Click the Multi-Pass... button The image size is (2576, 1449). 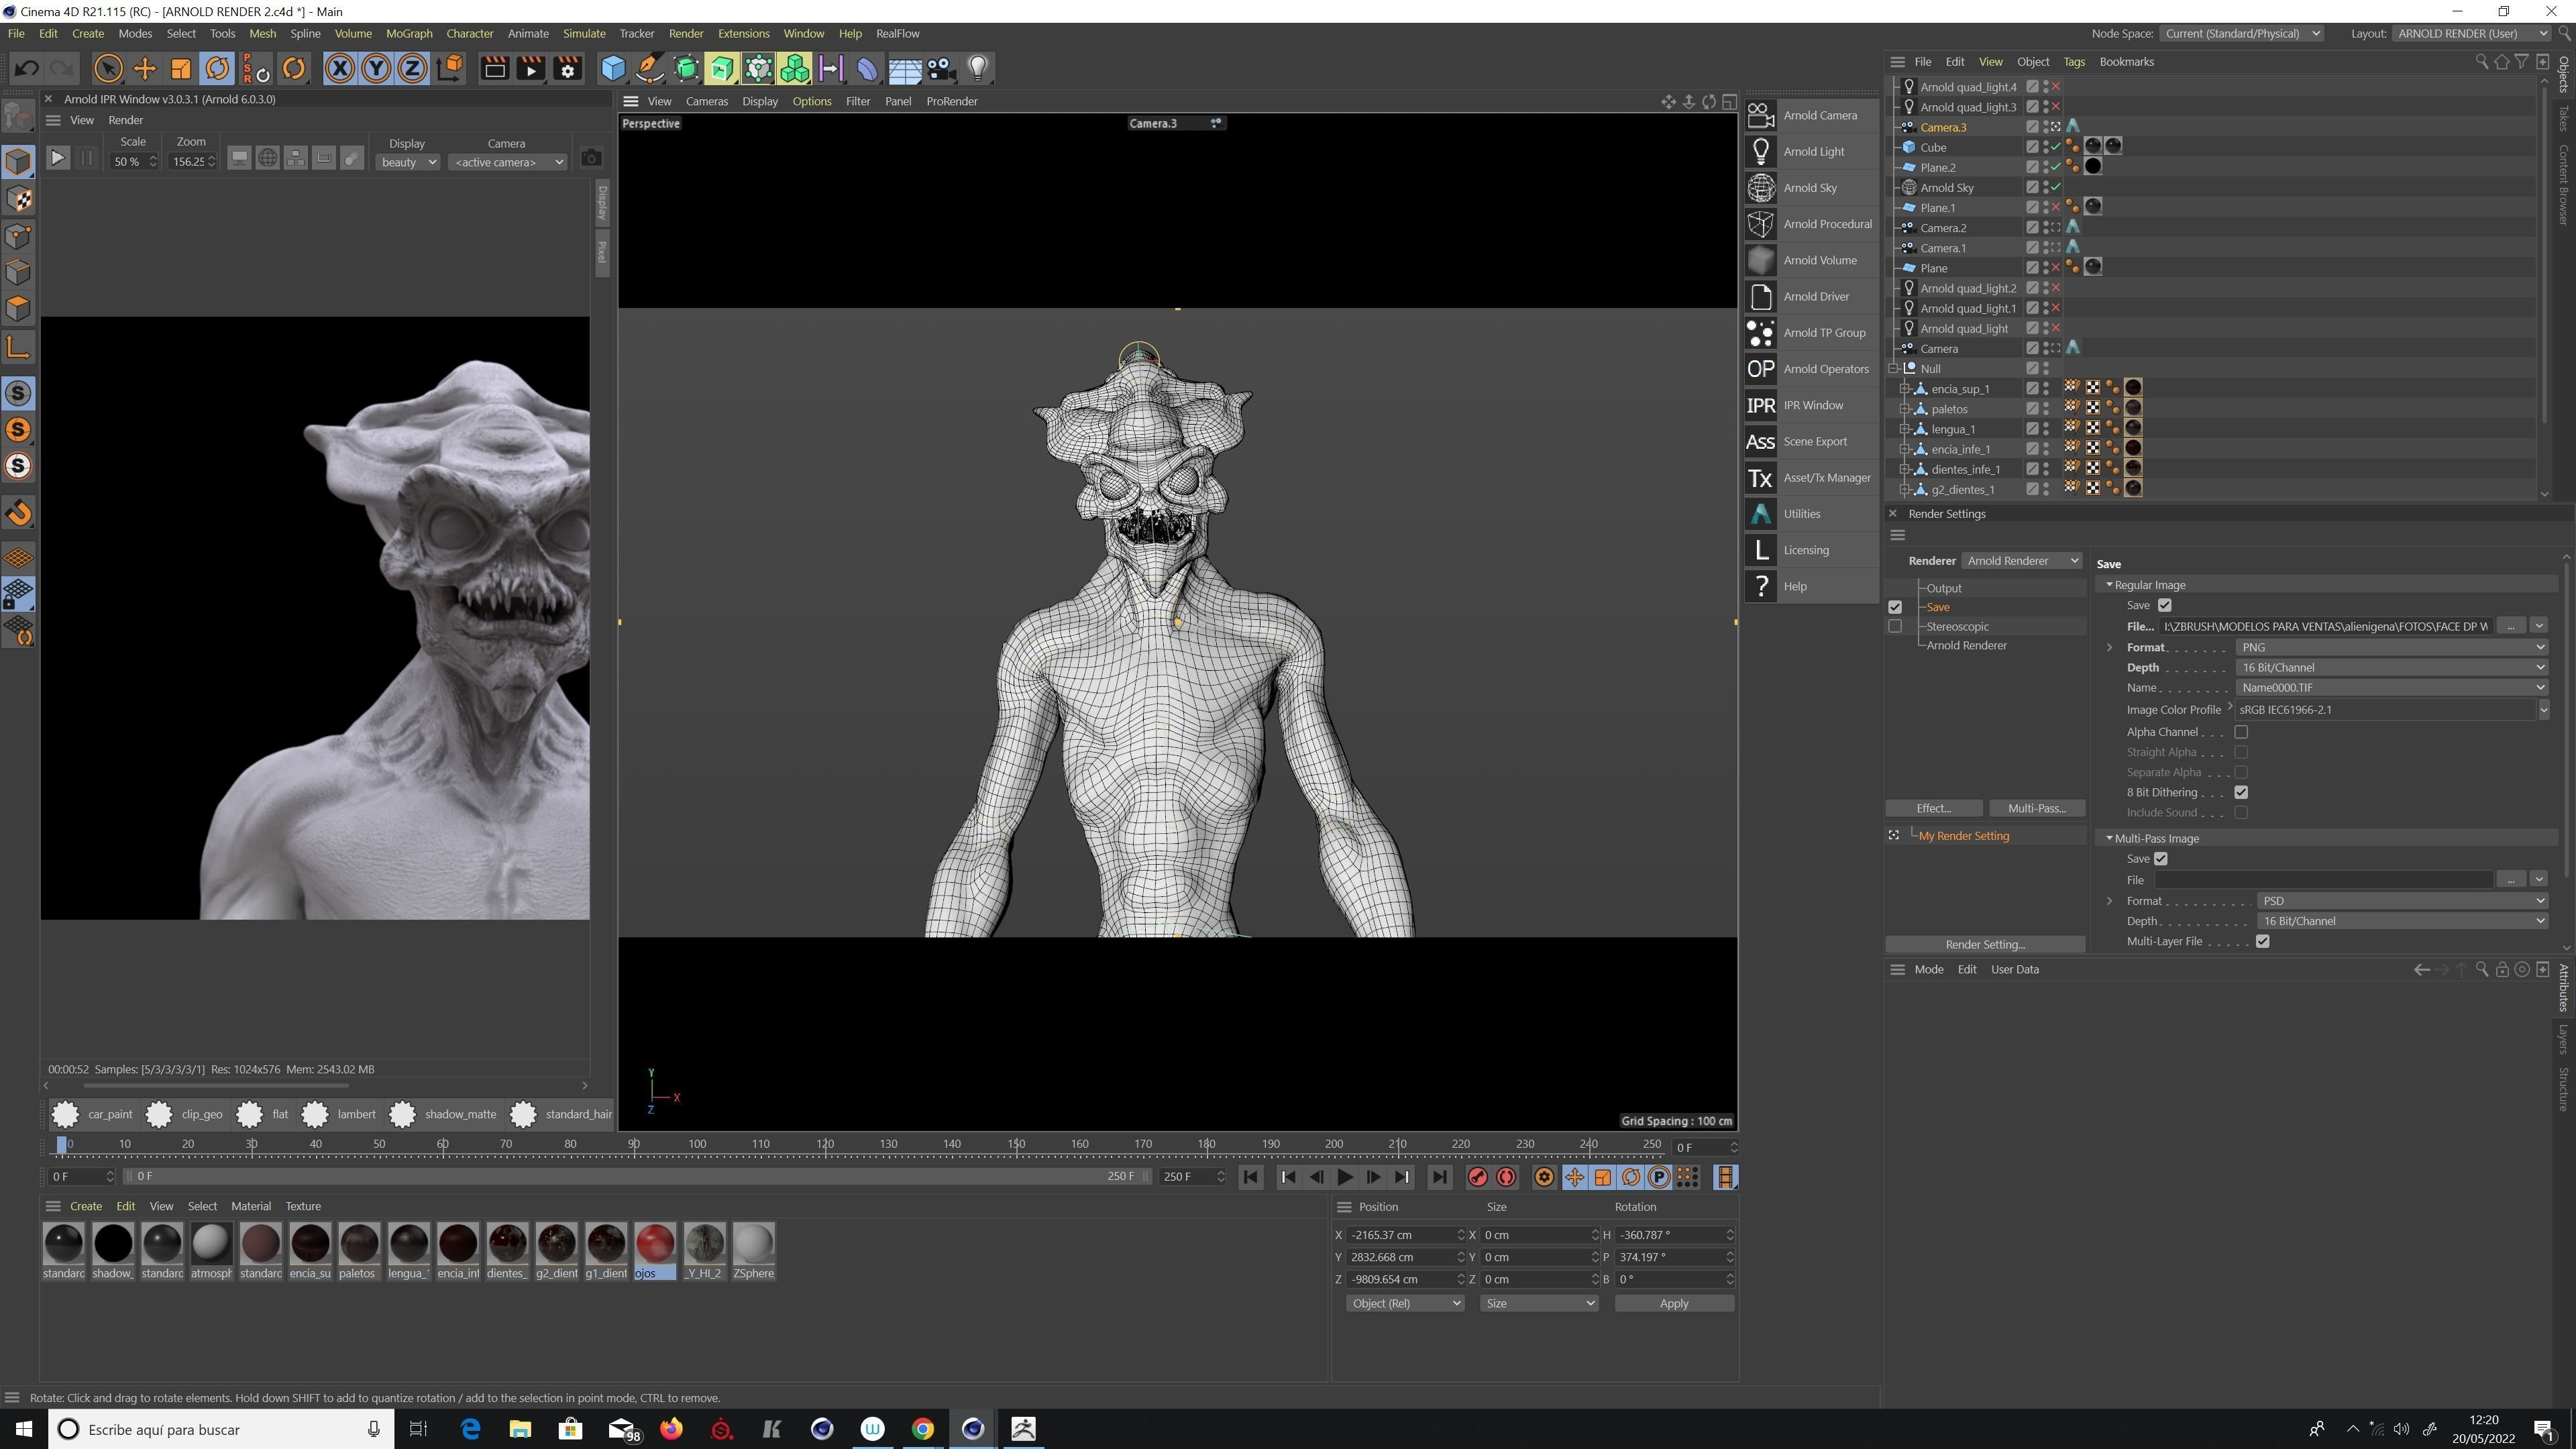[x=2037, y=808]
